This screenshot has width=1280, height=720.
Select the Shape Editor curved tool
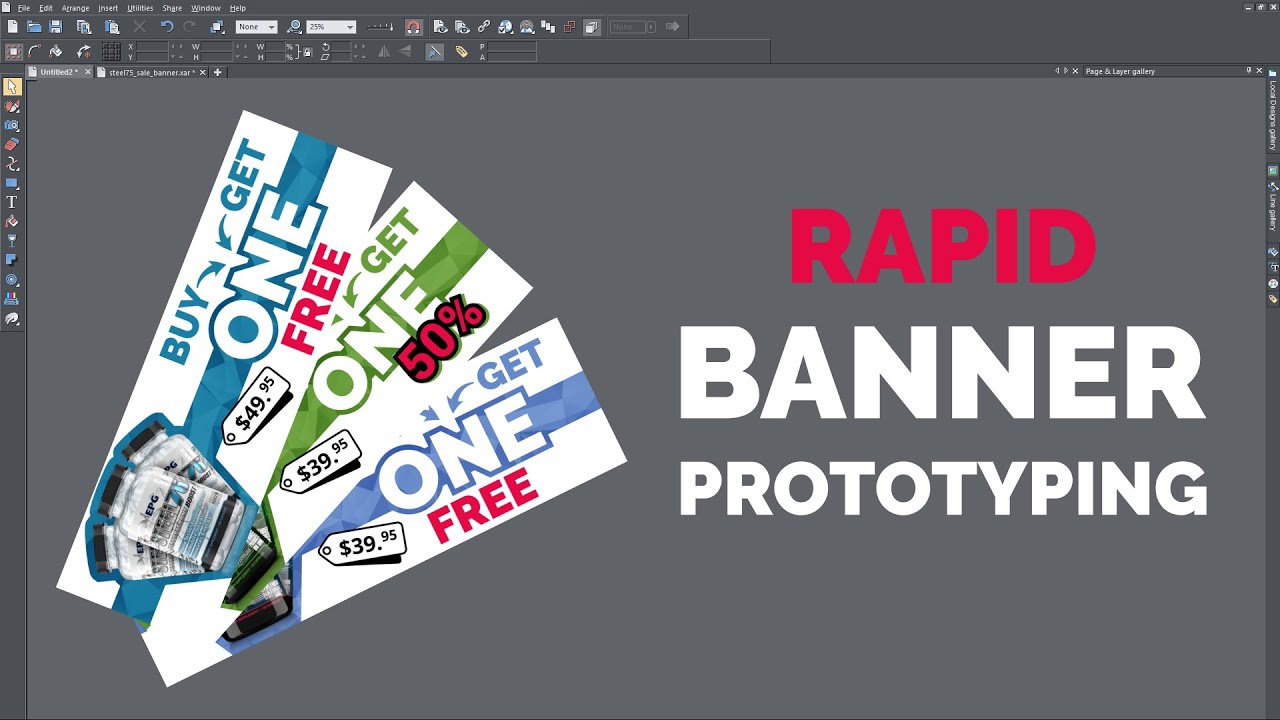(12, 164)
